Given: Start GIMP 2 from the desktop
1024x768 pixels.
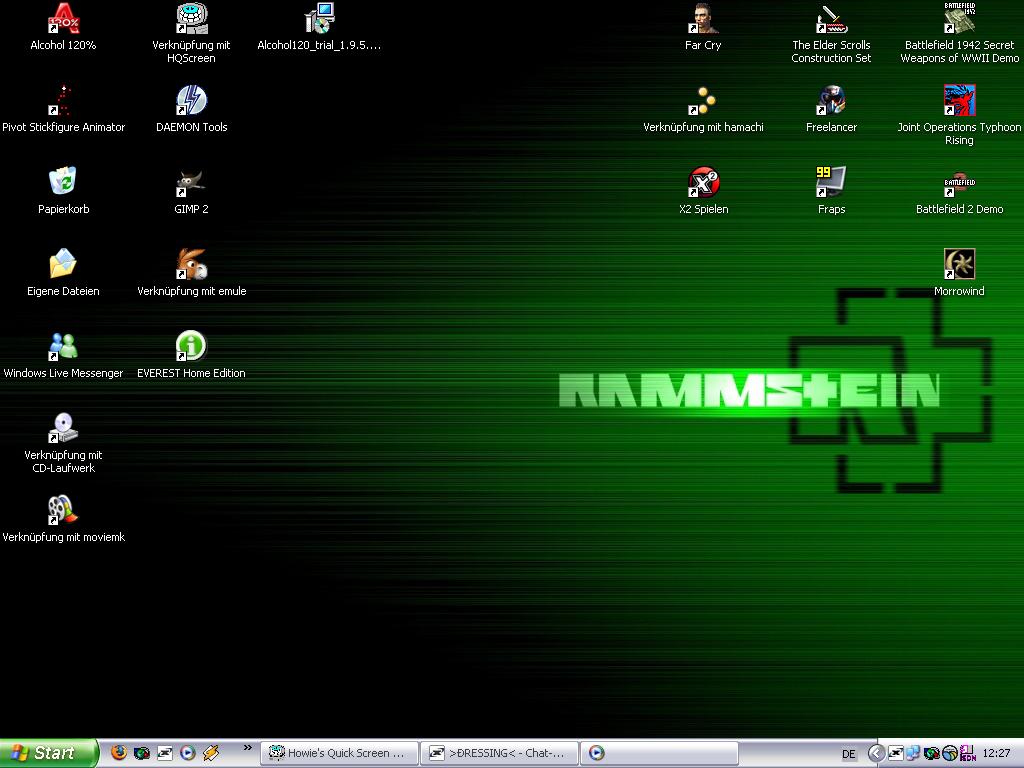Looking at the screenshot, I should tap(191, 191).
